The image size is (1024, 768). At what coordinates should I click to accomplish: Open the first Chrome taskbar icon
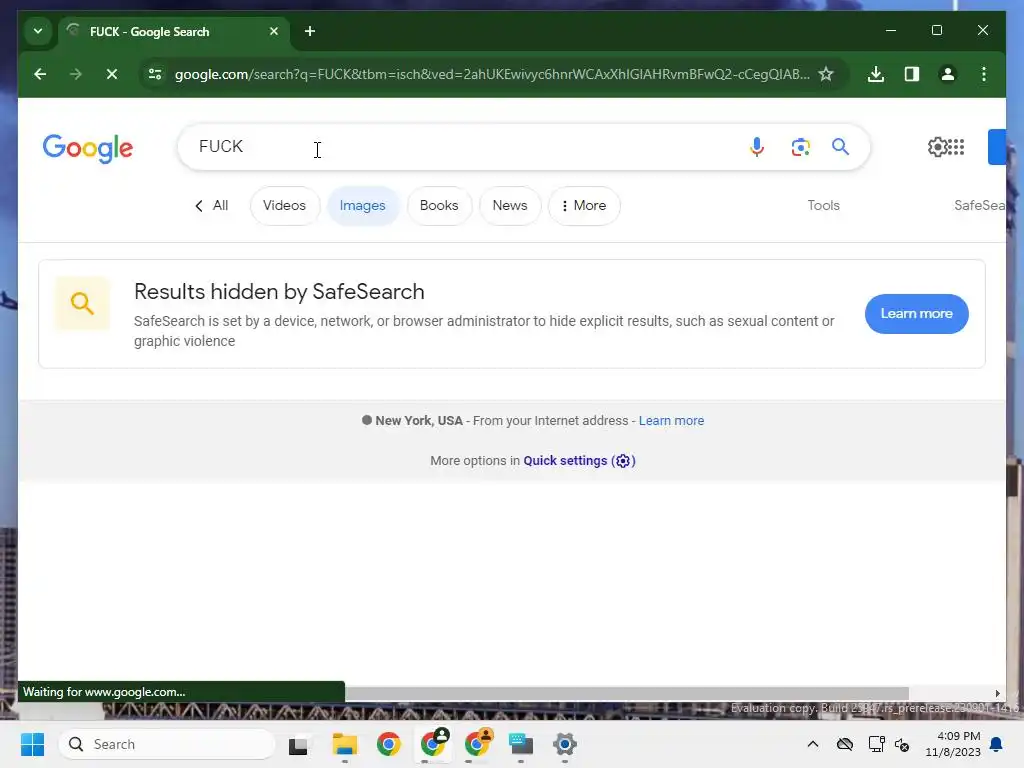coord(389,744)
